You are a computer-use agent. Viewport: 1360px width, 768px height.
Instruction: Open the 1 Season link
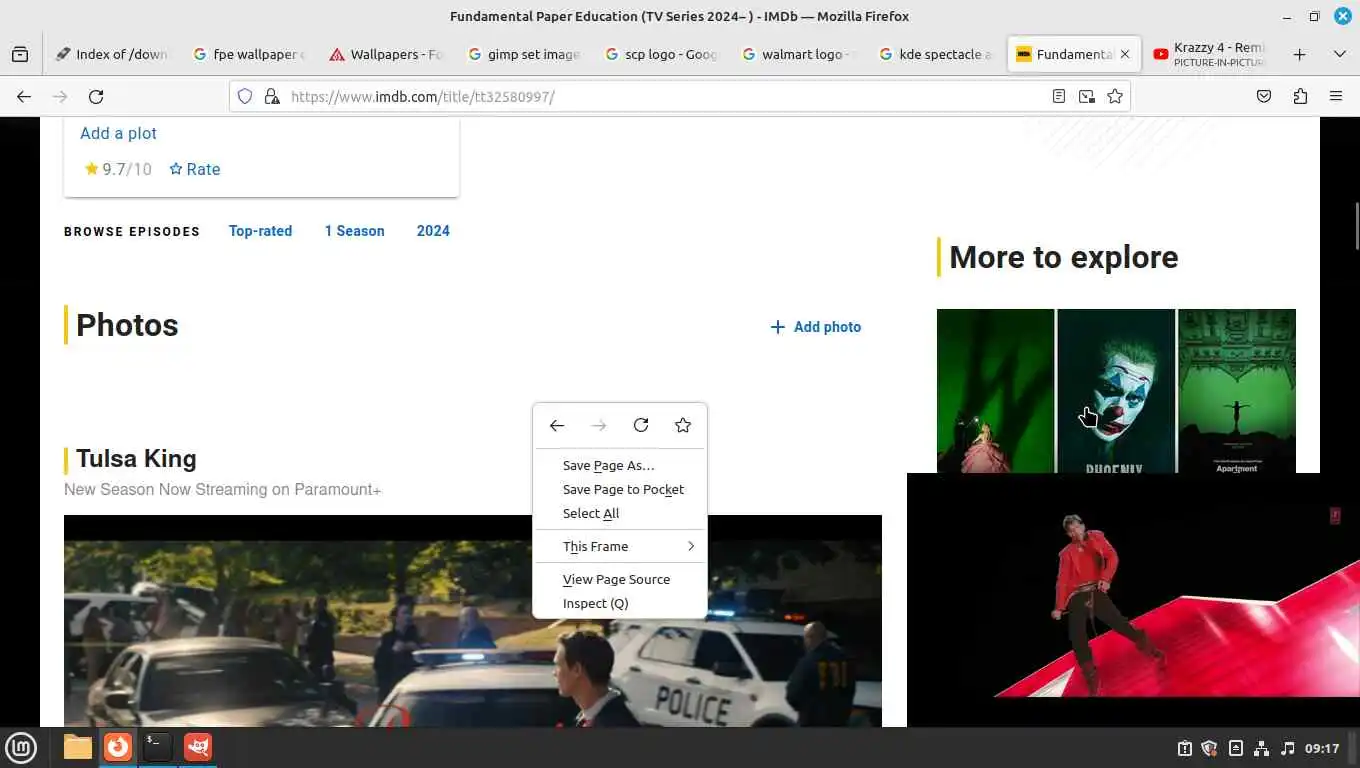(354, 231)
